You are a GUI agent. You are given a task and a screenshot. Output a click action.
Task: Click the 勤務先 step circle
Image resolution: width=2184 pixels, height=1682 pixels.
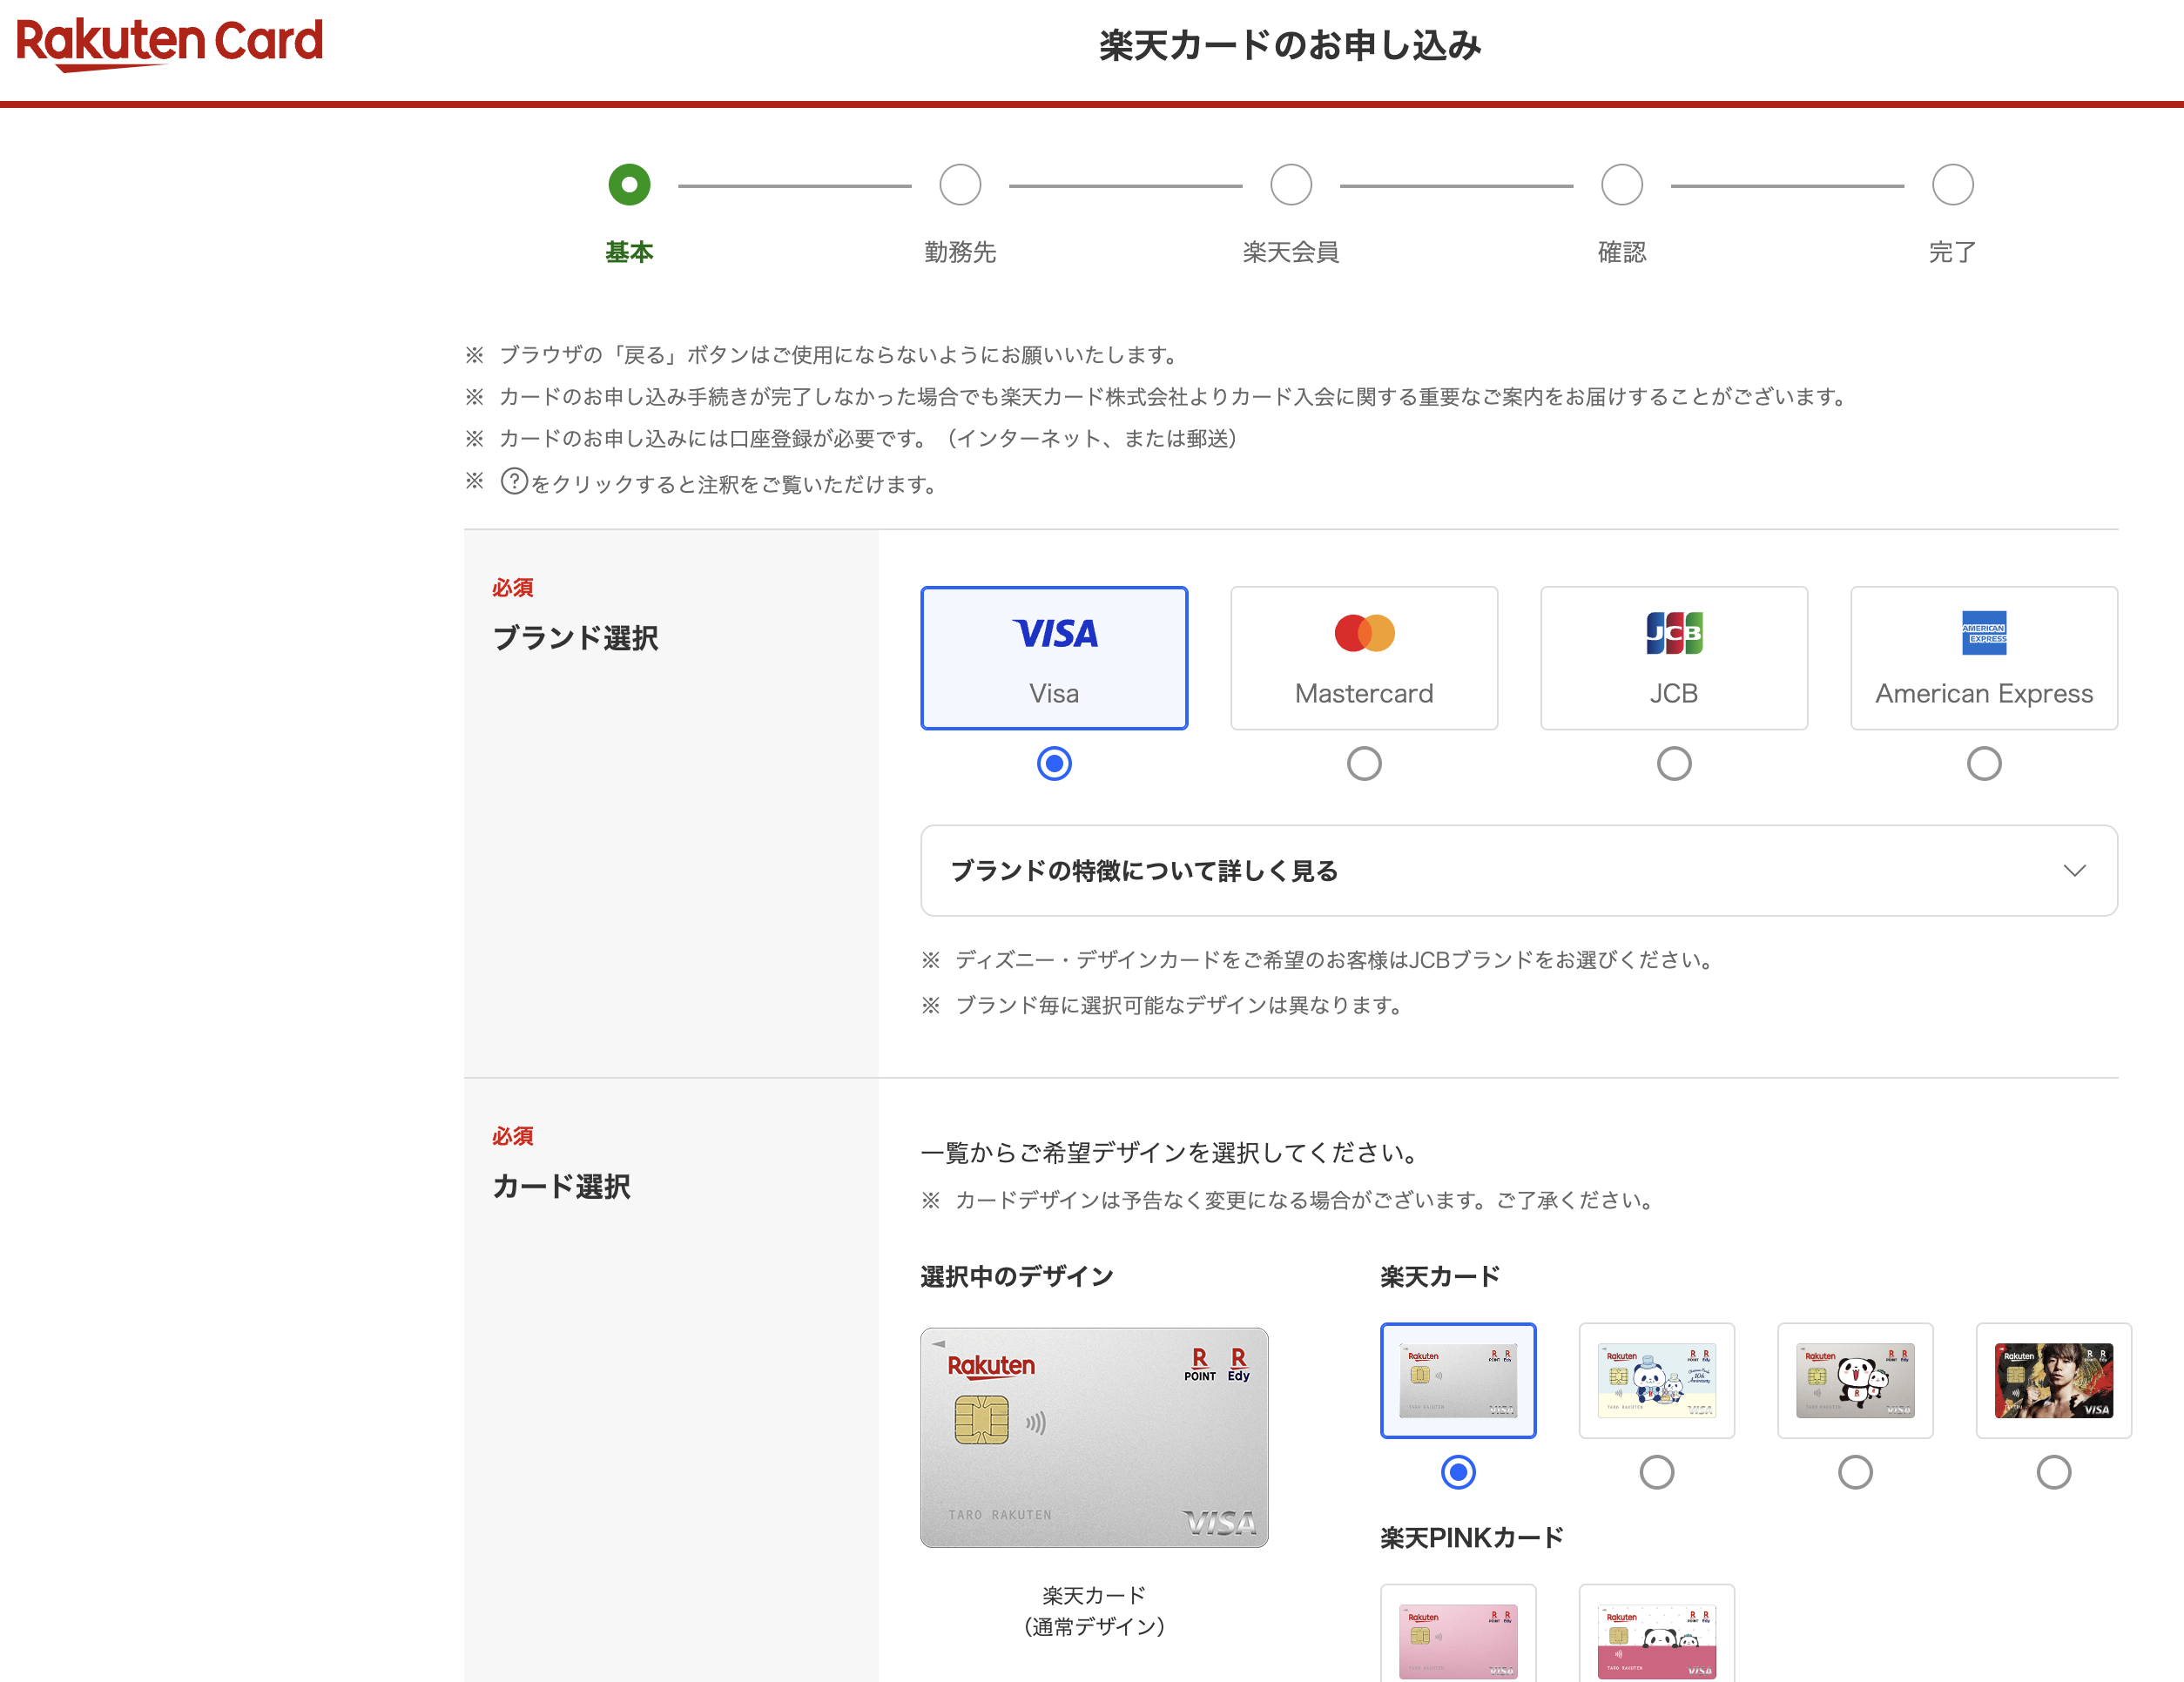pyautogui.click(x=960, y=185)
